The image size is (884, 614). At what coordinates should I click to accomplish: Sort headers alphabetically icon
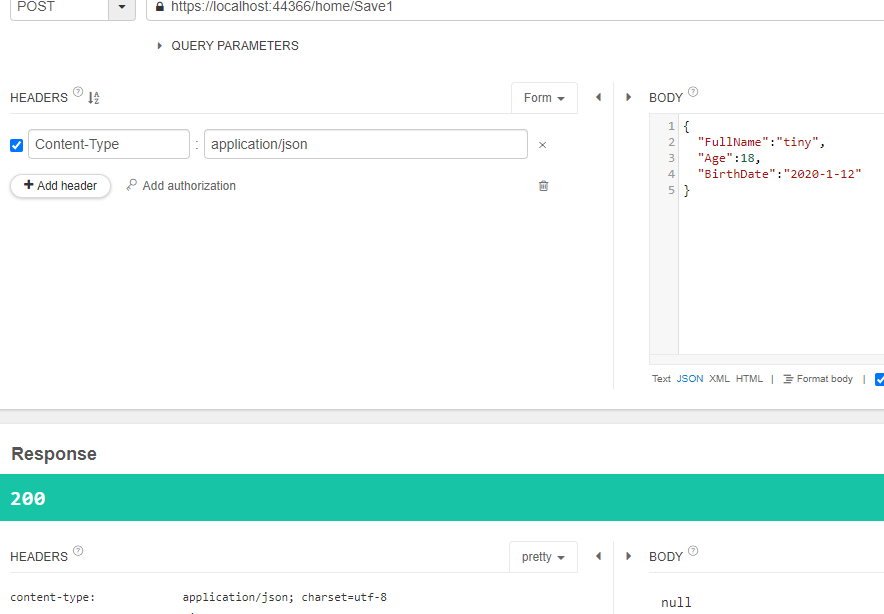[94, 98]
